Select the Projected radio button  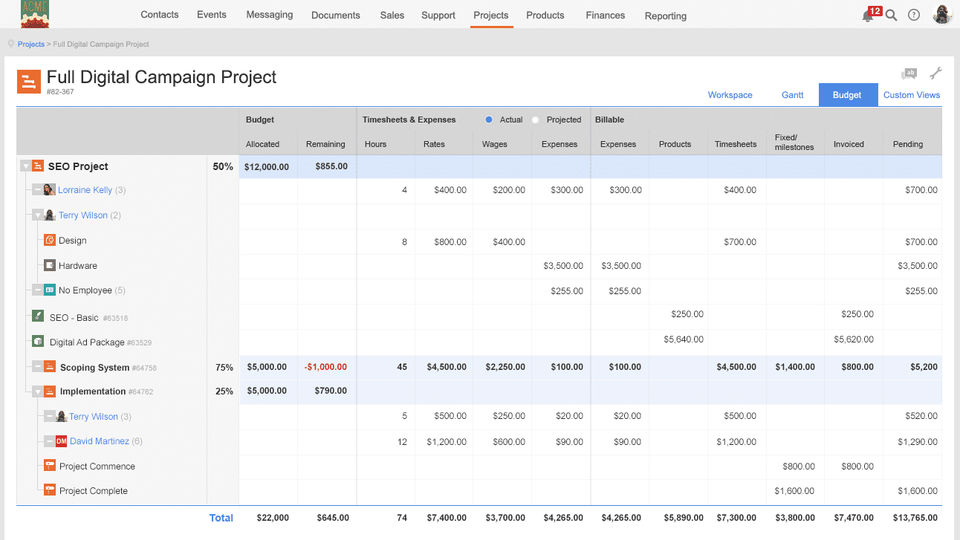click(x=536, y=120)
